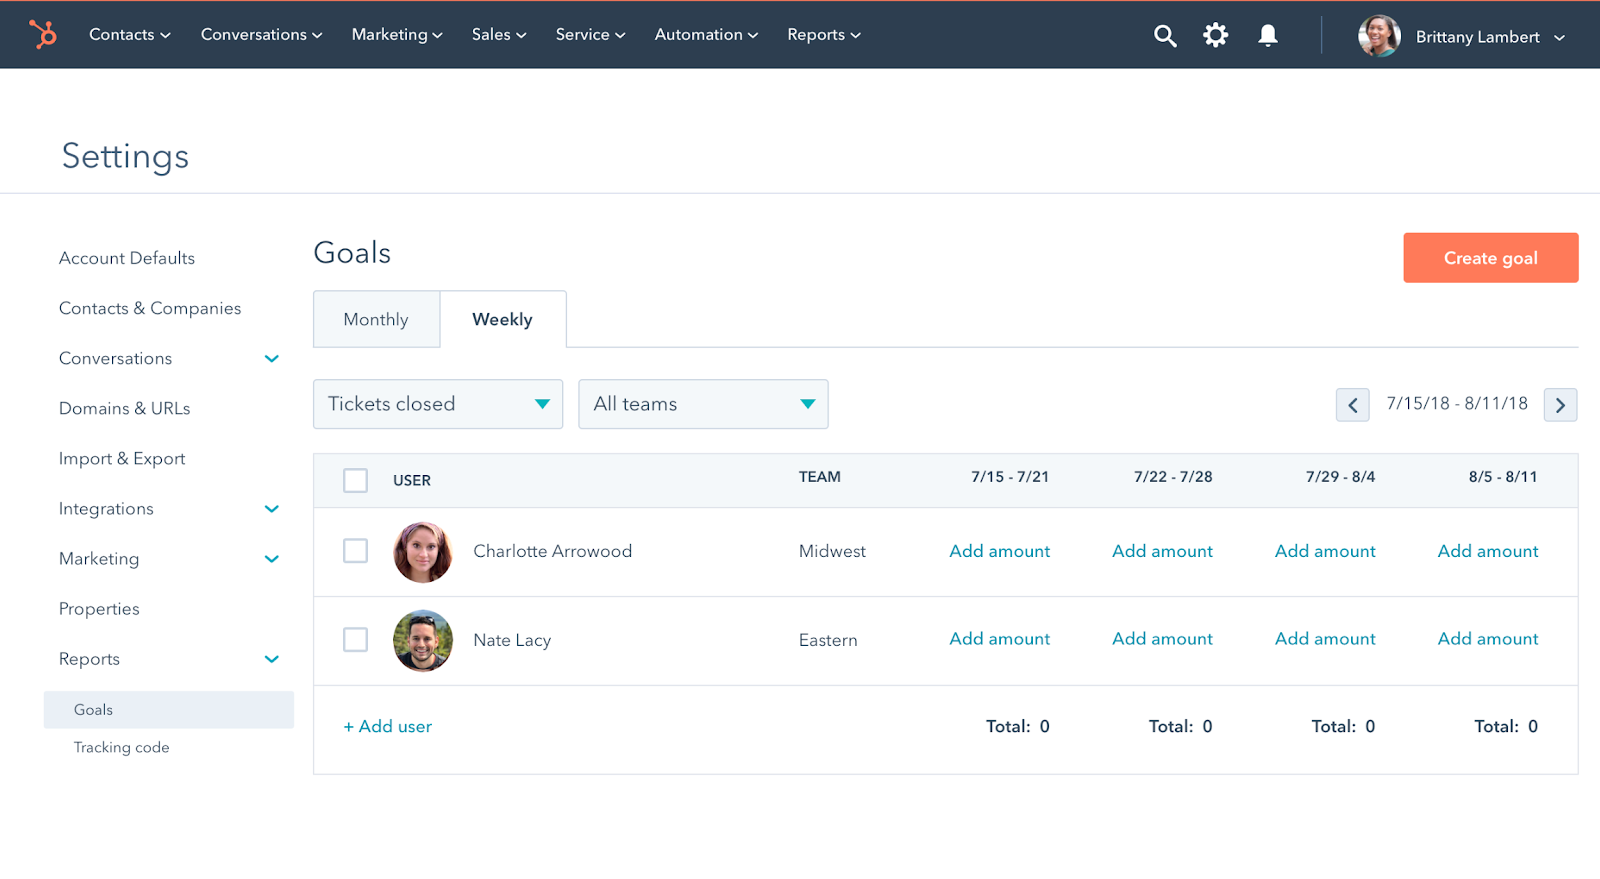Expand Integrations section in sidebar
This screenshot has height=879, width=1600.
271,508
